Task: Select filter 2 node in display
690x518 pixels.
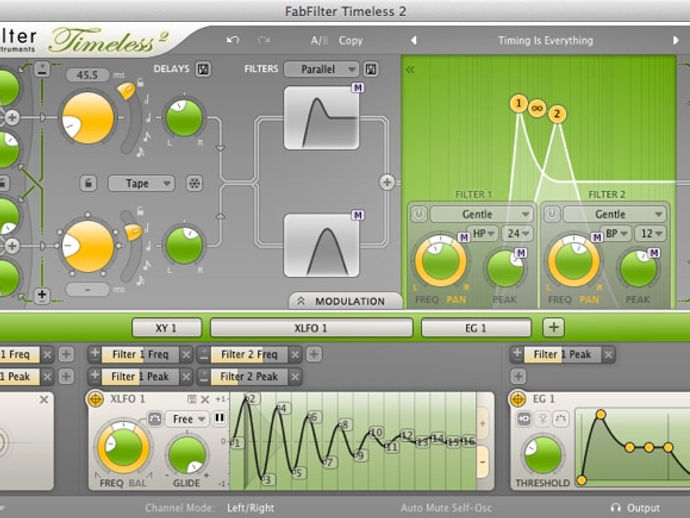Action: click(557, 114)
